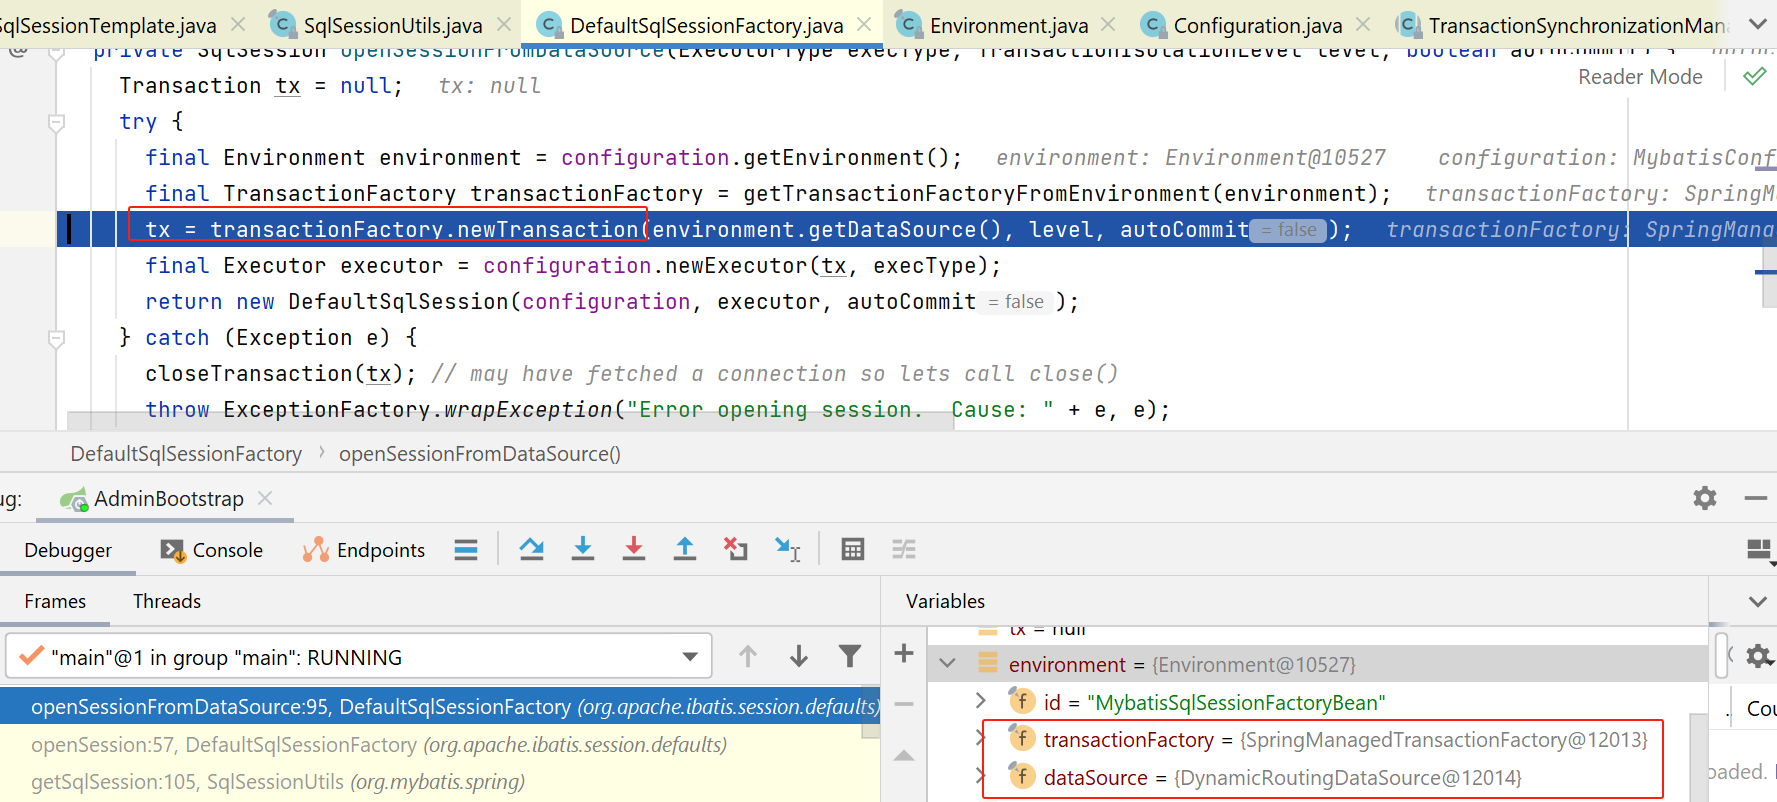Click the Step Over debug icon
This screenshot has width=1777, height=802.
tap(531, 549)
